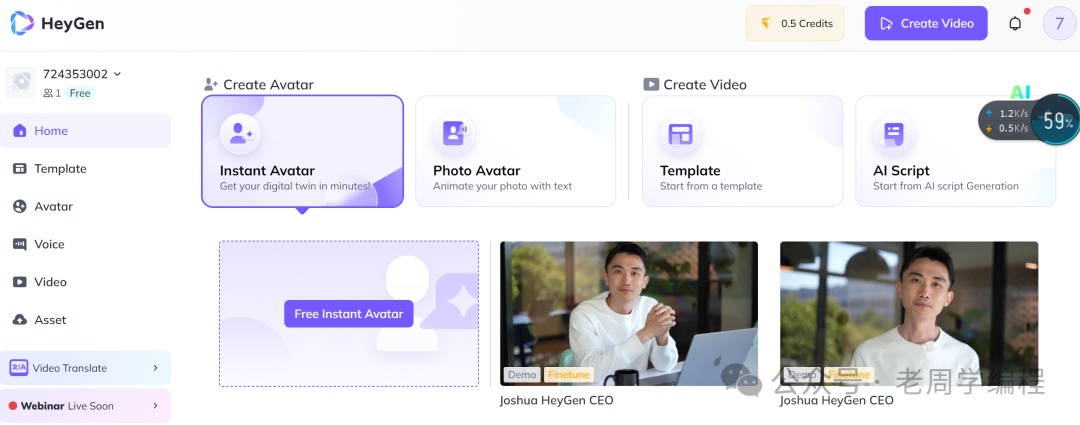Click the 0.5 Credits button

(795, 23)
